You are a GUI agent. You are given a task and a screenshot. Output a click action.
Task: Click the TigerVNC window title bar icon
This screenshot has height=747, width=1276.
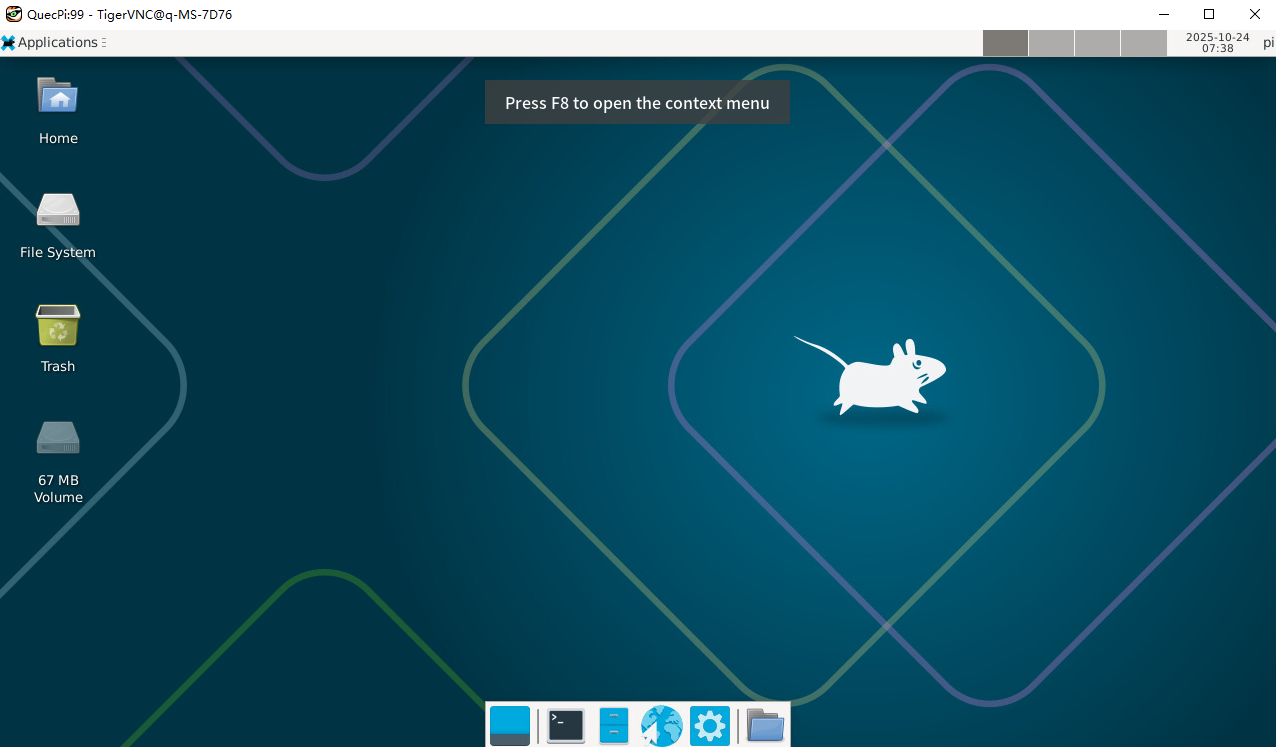click(x=14, y=14)
